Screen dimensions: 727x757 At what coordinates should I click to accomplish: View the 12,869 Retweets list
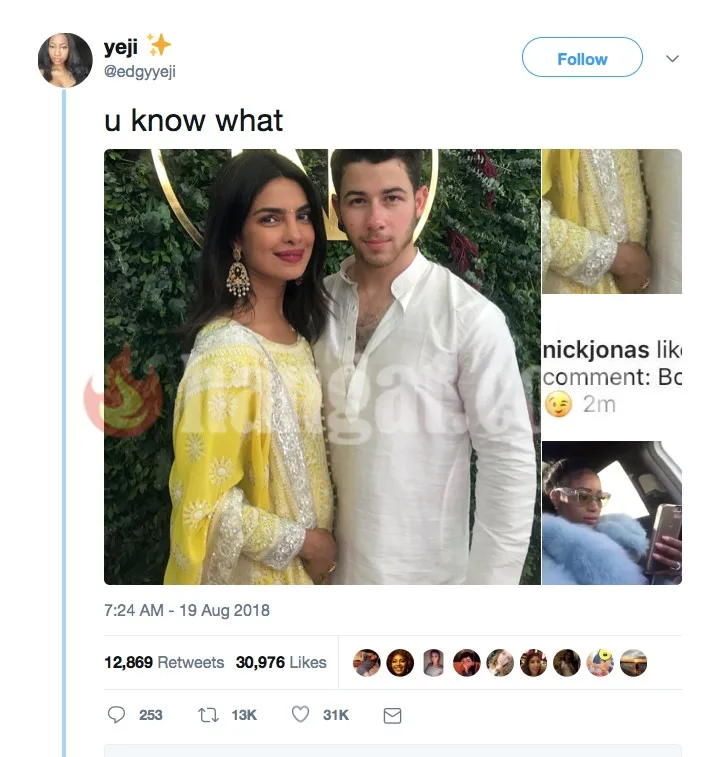point(164,662)
